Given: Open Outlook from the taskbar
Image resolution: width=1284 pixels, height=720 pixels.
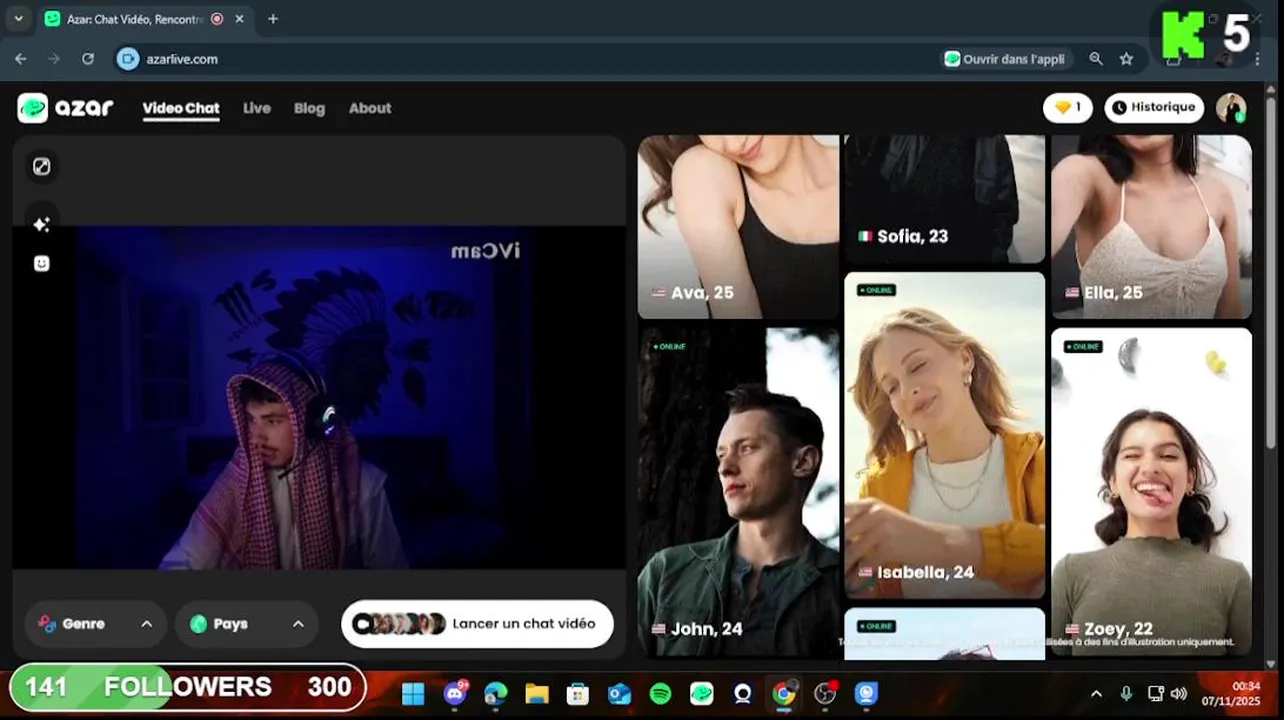Looking at the screenshot, I should coord(619,693).
